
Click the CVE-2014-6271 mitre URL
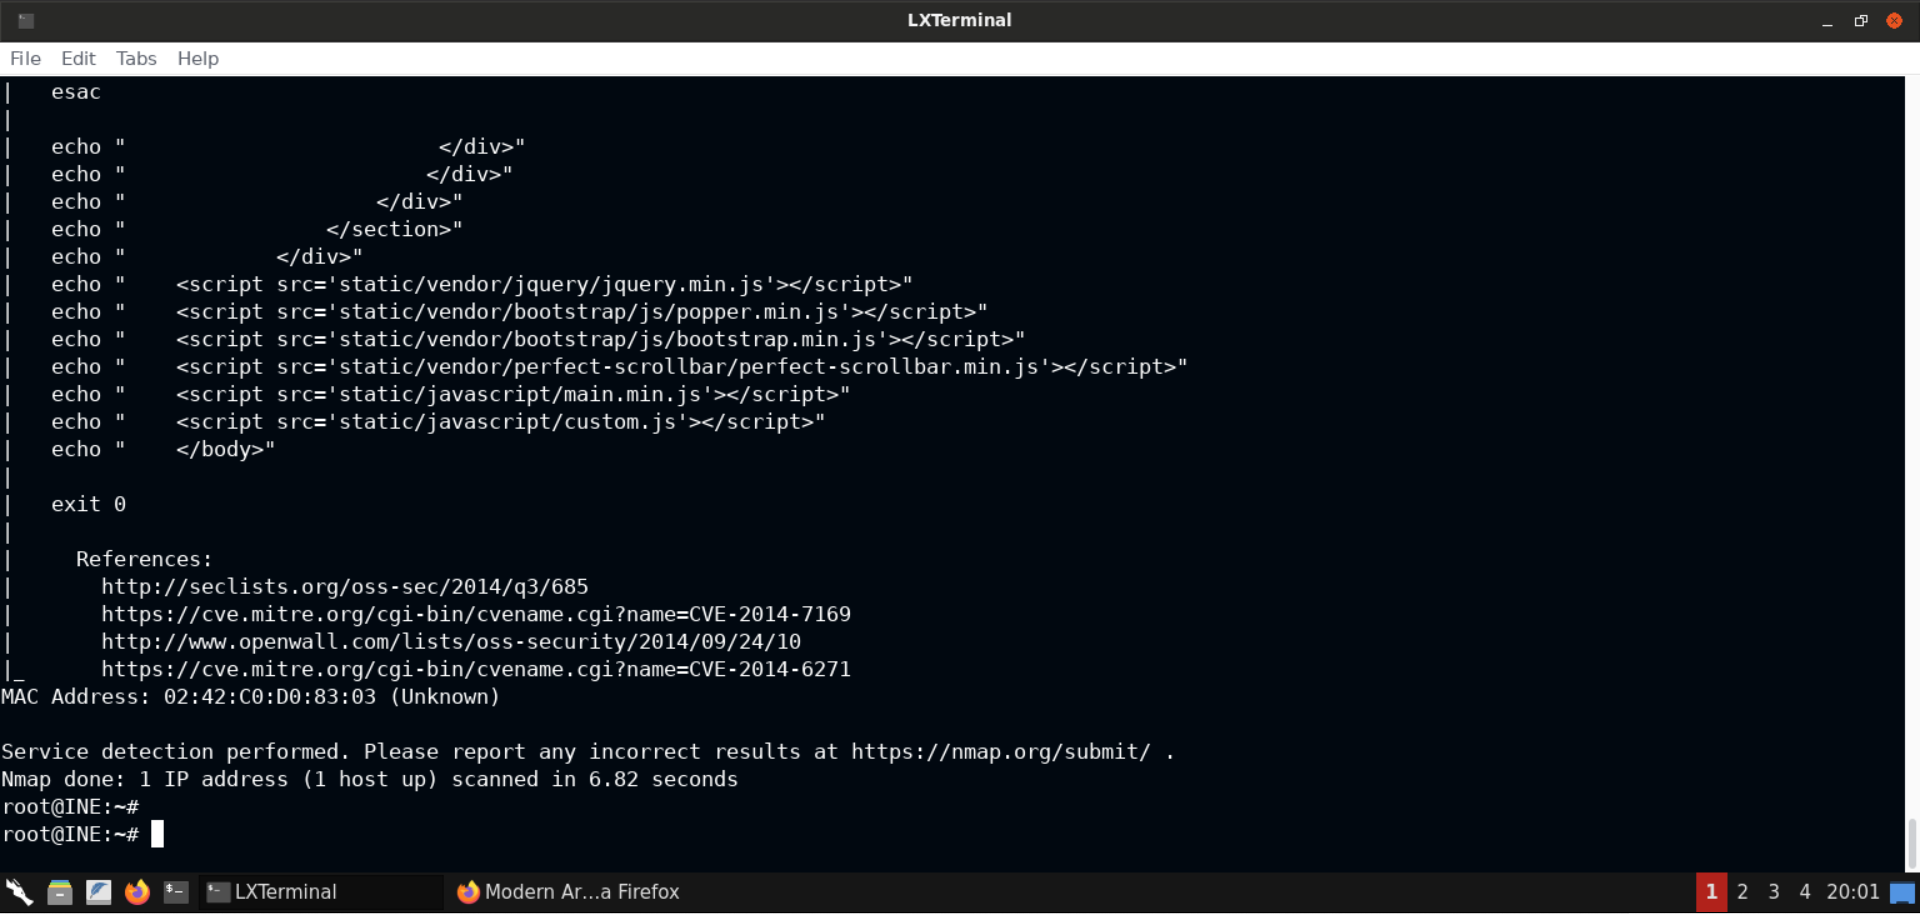476,669
